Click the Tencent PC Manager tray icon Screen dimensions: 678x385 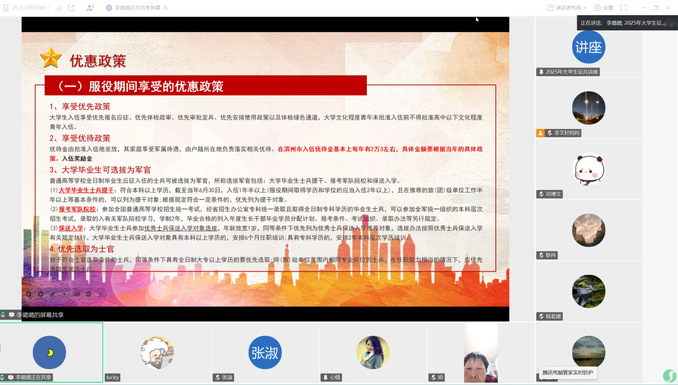(669, 375)
